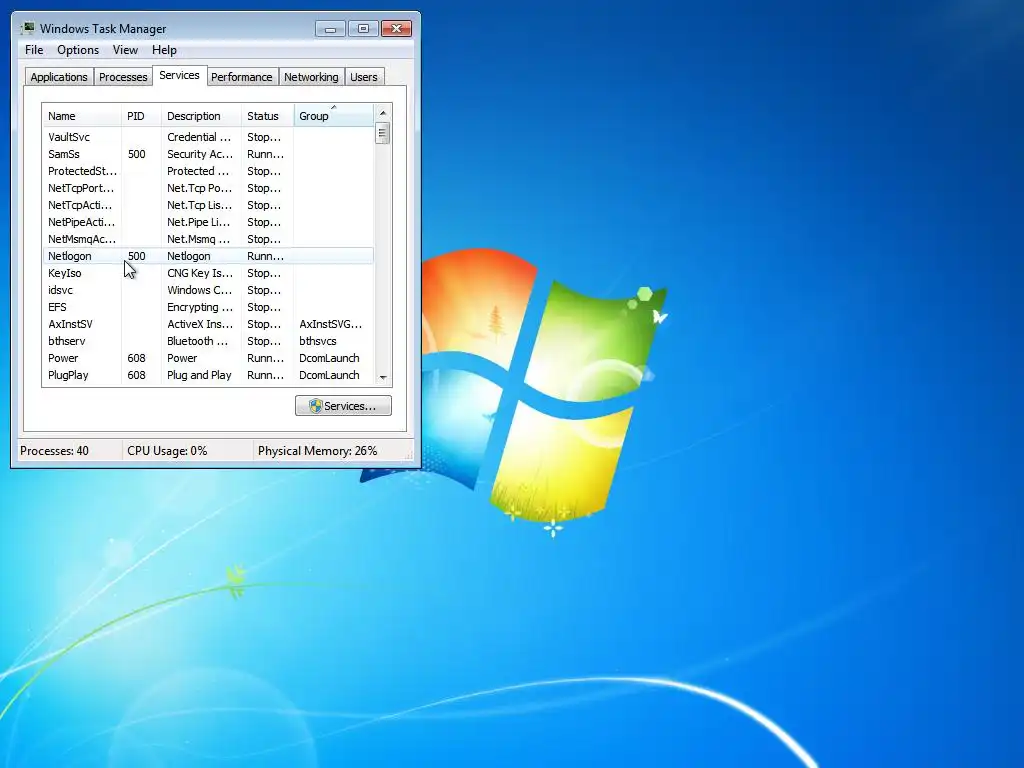Click the CNG Key Is... description

(x=200, y=273)
